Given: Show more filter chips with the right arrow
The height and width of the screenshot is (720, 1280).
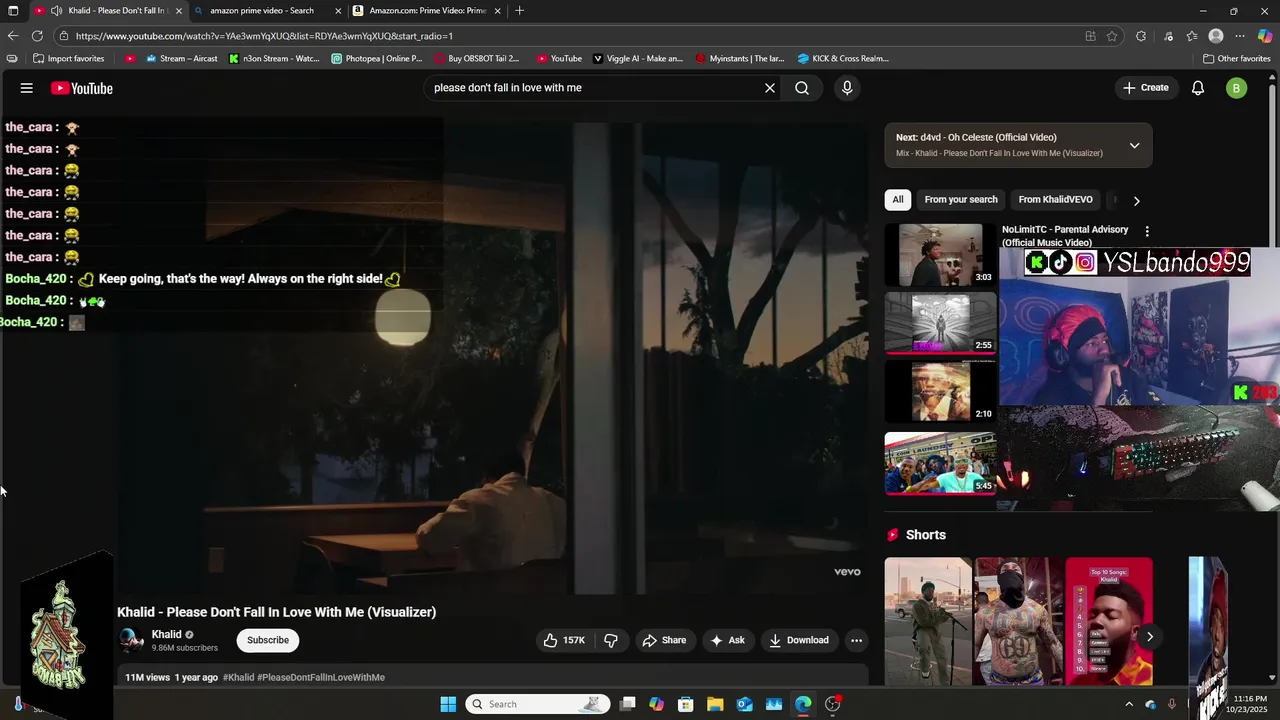Looking at the screenshot, I should pos(1136,200).
